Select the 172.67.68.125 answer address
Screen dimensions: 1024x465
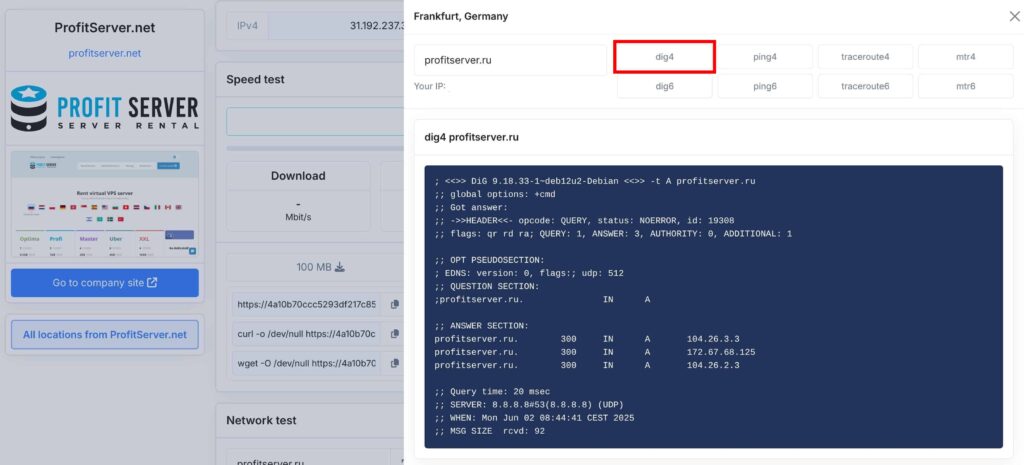(721, 352)
